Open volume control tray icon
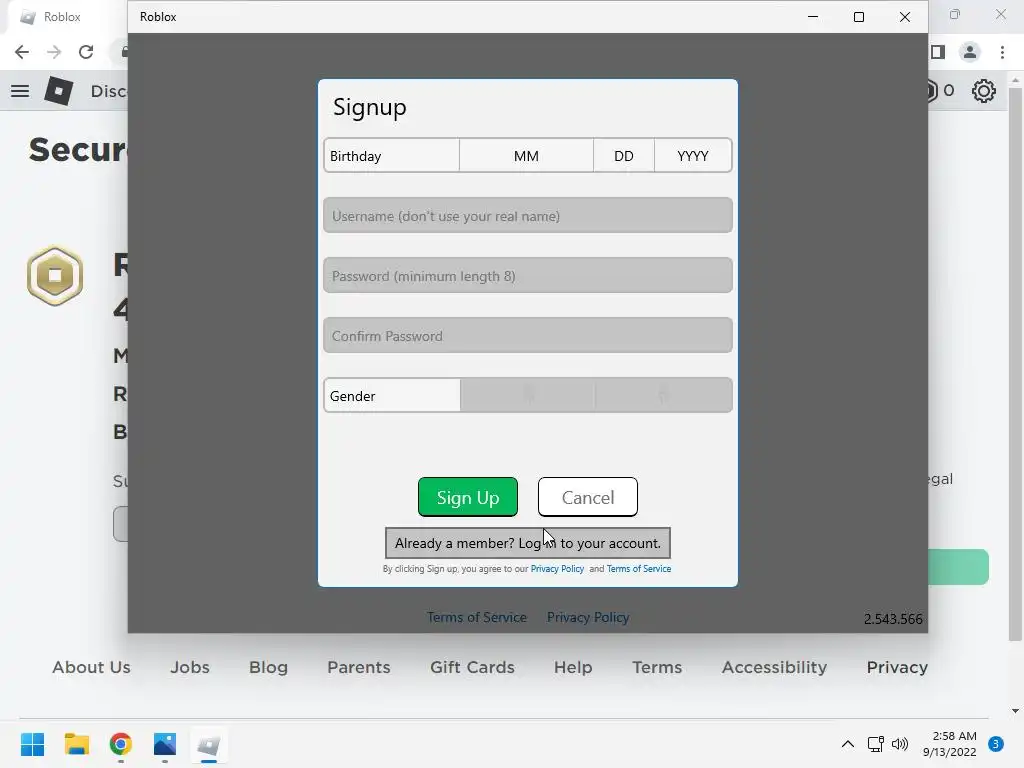This screenshot has height=768, width=1024. [x=900, y=744]
